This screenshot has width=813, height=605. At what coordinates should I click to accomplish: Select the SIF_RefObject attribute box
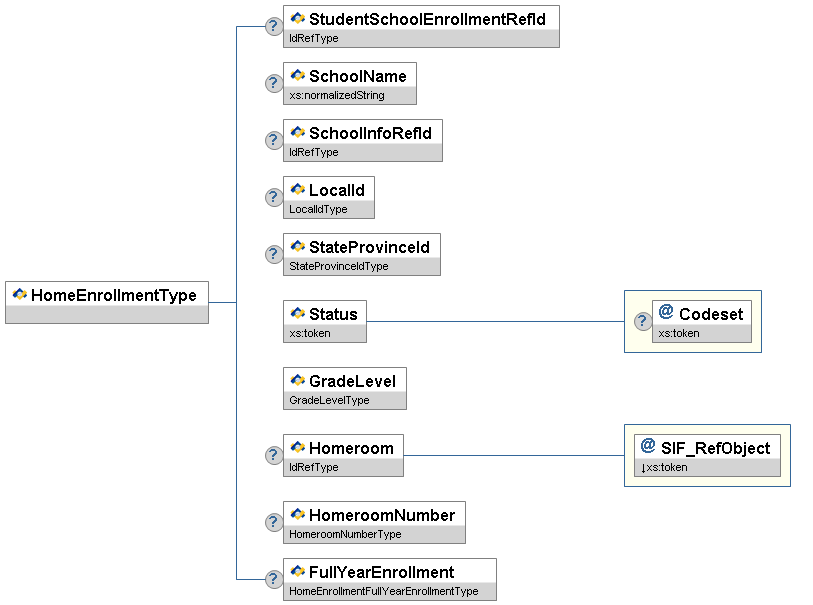pos(706,448)
